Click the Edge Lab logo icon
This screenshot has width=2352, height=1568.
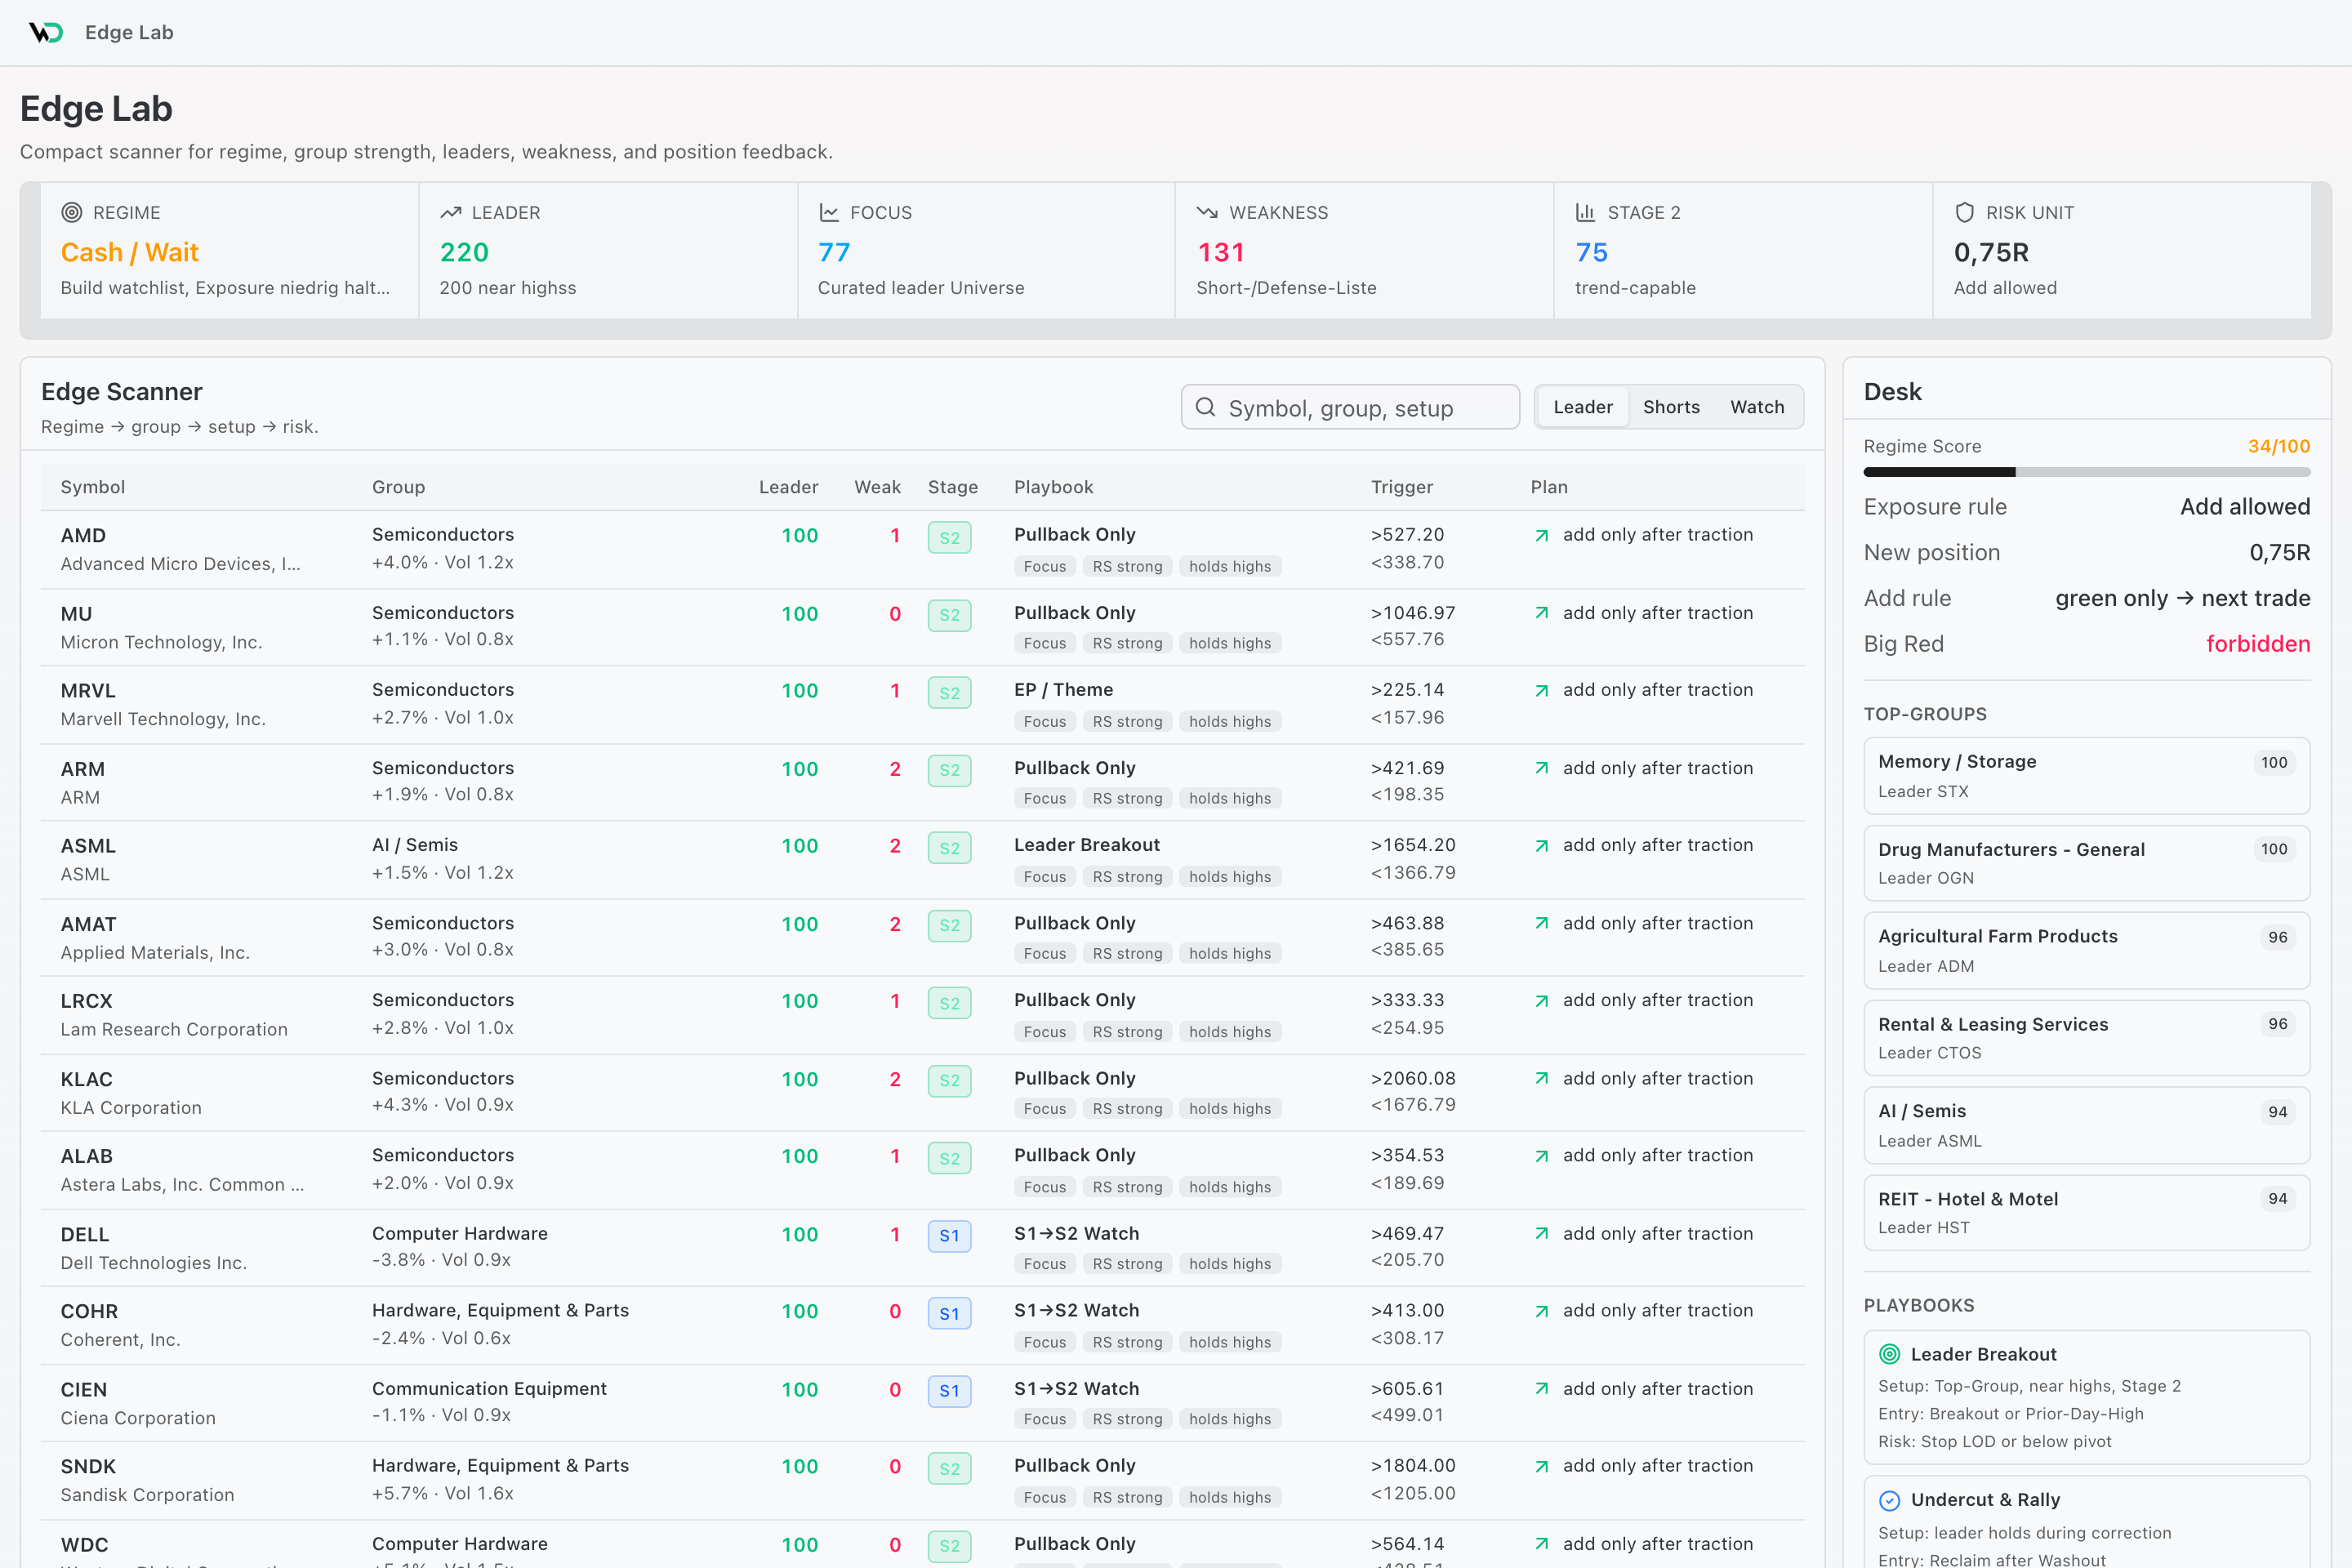tap(46, 32)
